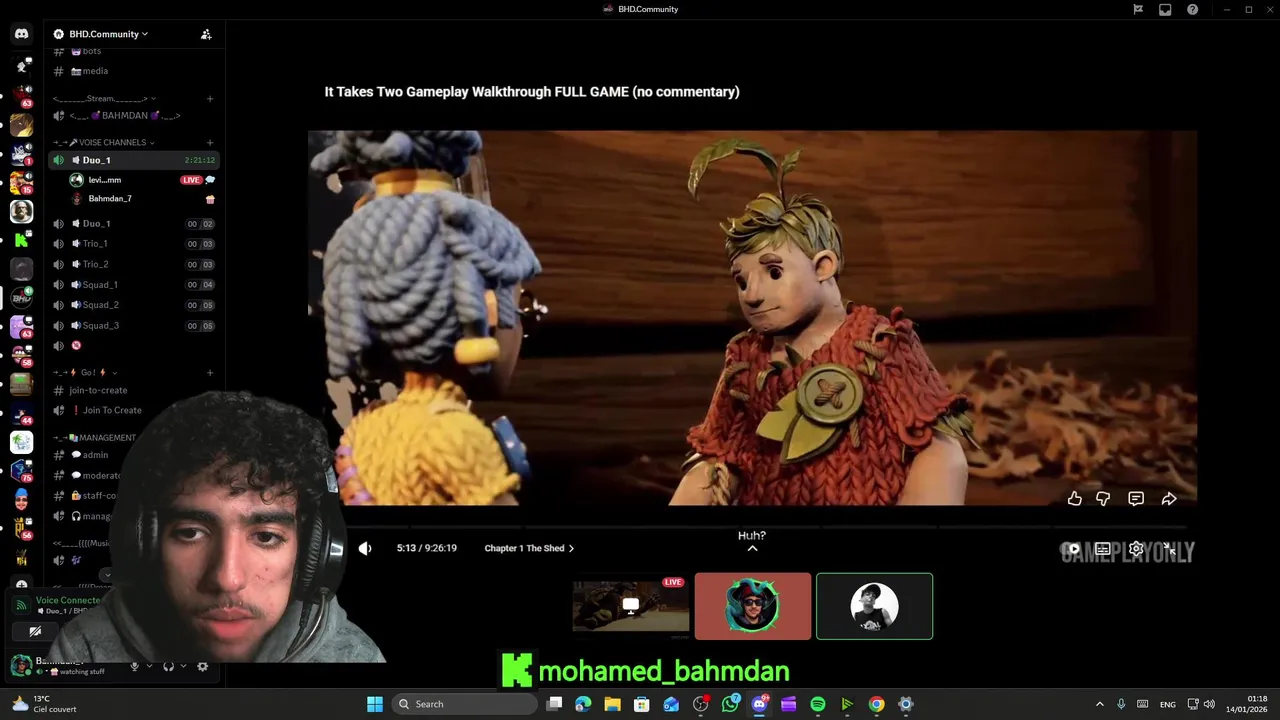Screen dimensions: 1280x720
Task: Open the voice connection signal icon
Action: (x=22, y=605)
